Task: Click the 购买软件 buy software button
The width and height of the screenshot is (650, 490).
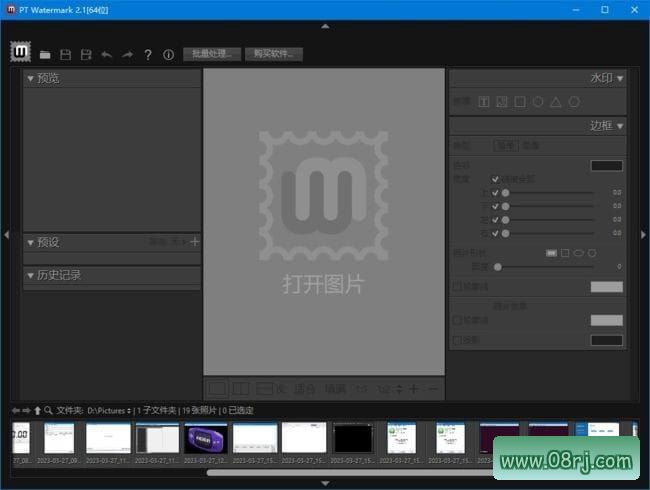Action: (274, 54)
